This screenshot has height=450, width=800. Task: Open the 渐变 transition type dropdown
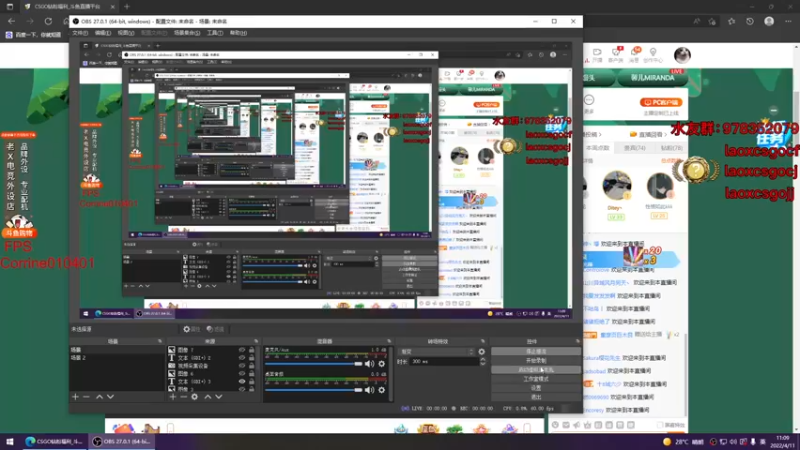click(437, 352)
